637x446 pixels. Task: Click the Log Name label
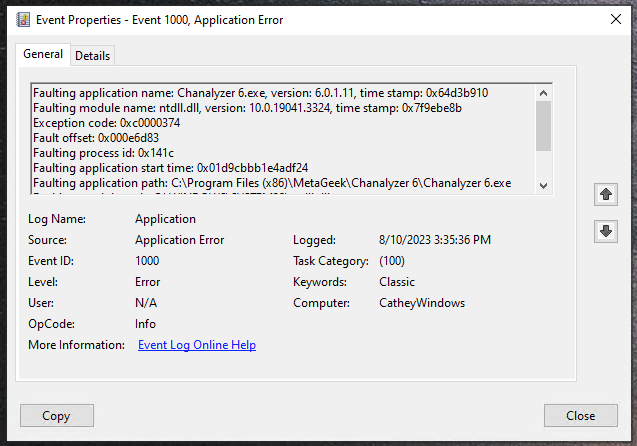pos(57,219)
